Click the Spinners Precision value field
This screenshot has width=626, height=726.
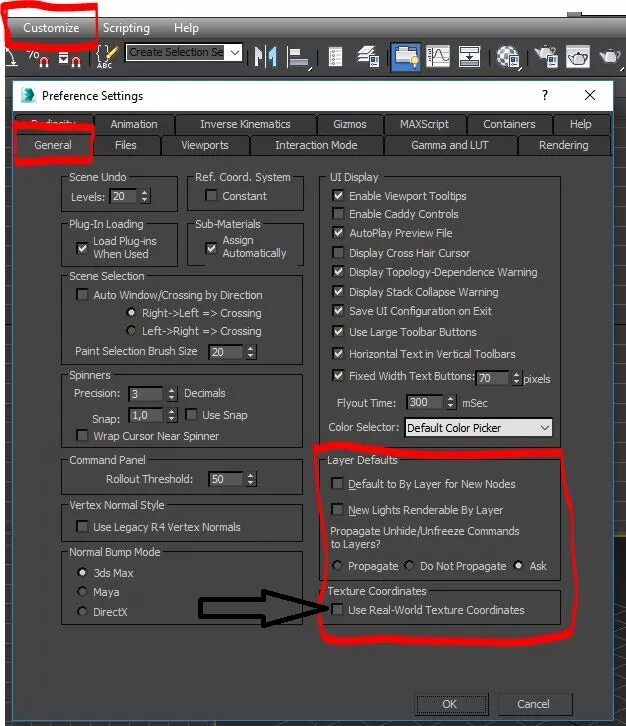click(x=145, y=394)
